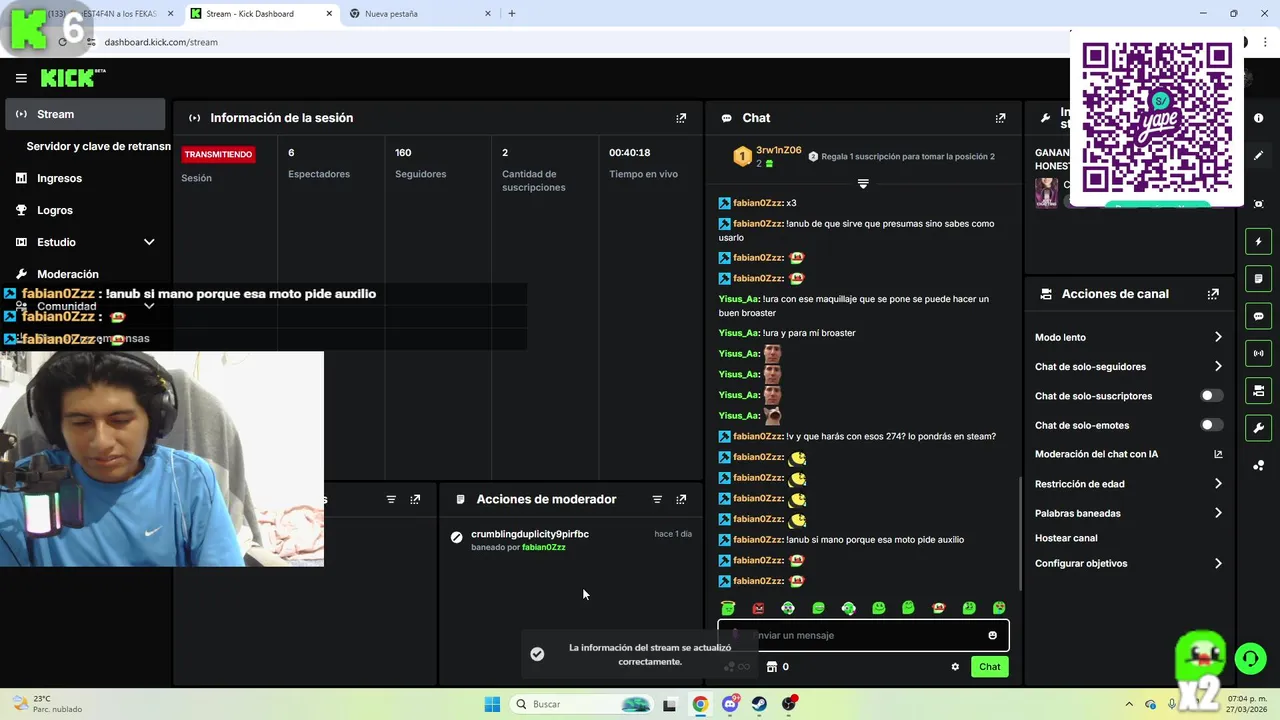Toggle Chat de solo-emotes switch
Viewport: 1280px width, 720px height.
[x=1211, y=425]
